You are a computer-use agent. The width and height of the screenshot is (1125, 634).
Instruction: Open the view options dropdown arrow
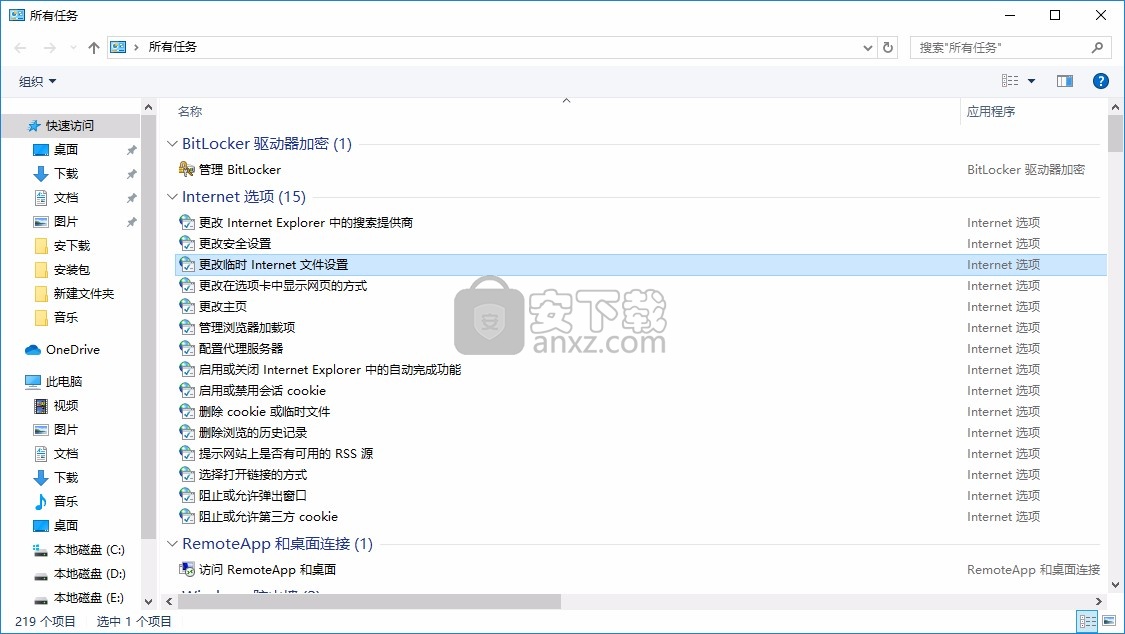pos(1032,81)
